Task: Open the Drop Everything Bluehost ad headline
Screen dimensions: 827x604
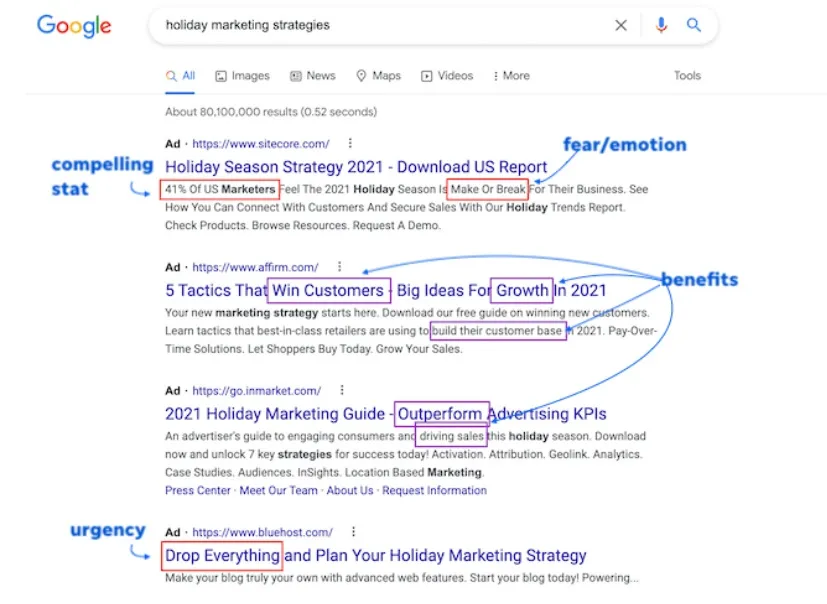Action: tap(373, 555)
